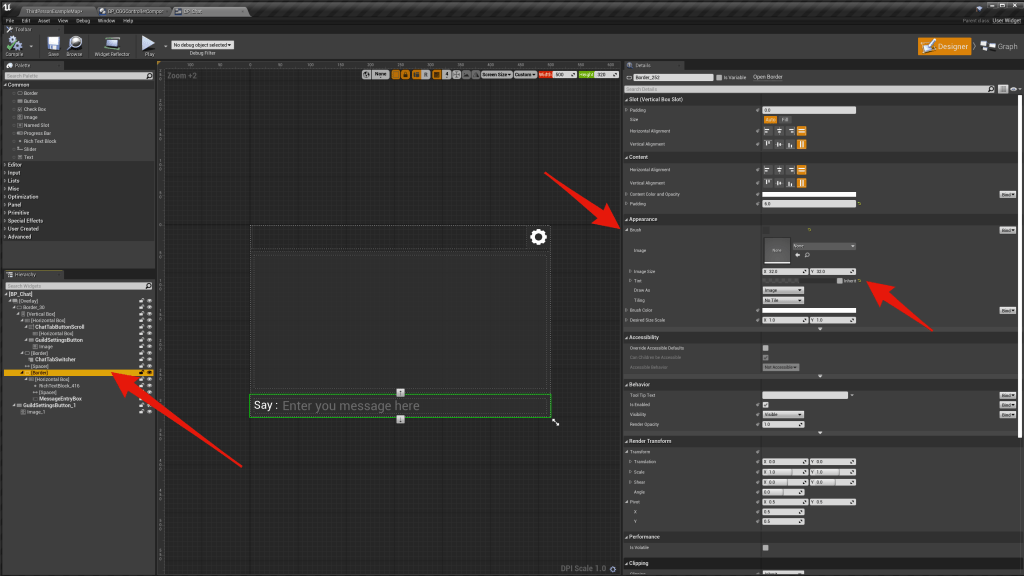The height and width of the screenshot is (576, 1024).
Task: Click the Brush Color swatch bar
Action: click(809, 310)
